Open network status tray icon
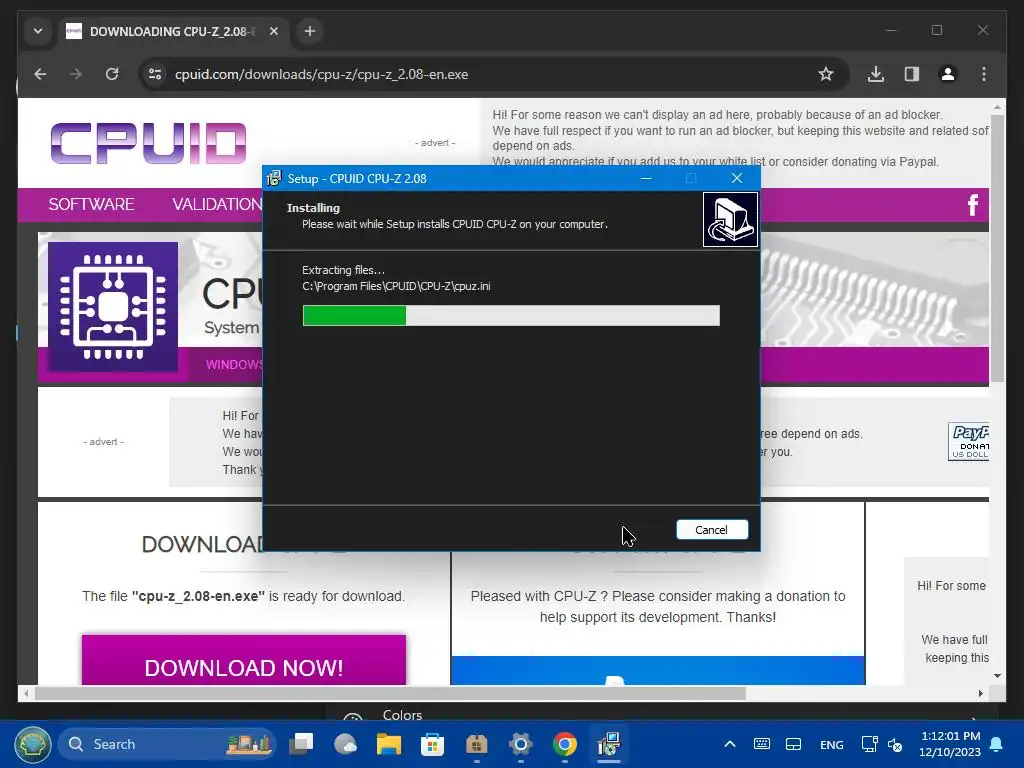The width and height of the screenshot is (1024, 768). click(869, 744)
